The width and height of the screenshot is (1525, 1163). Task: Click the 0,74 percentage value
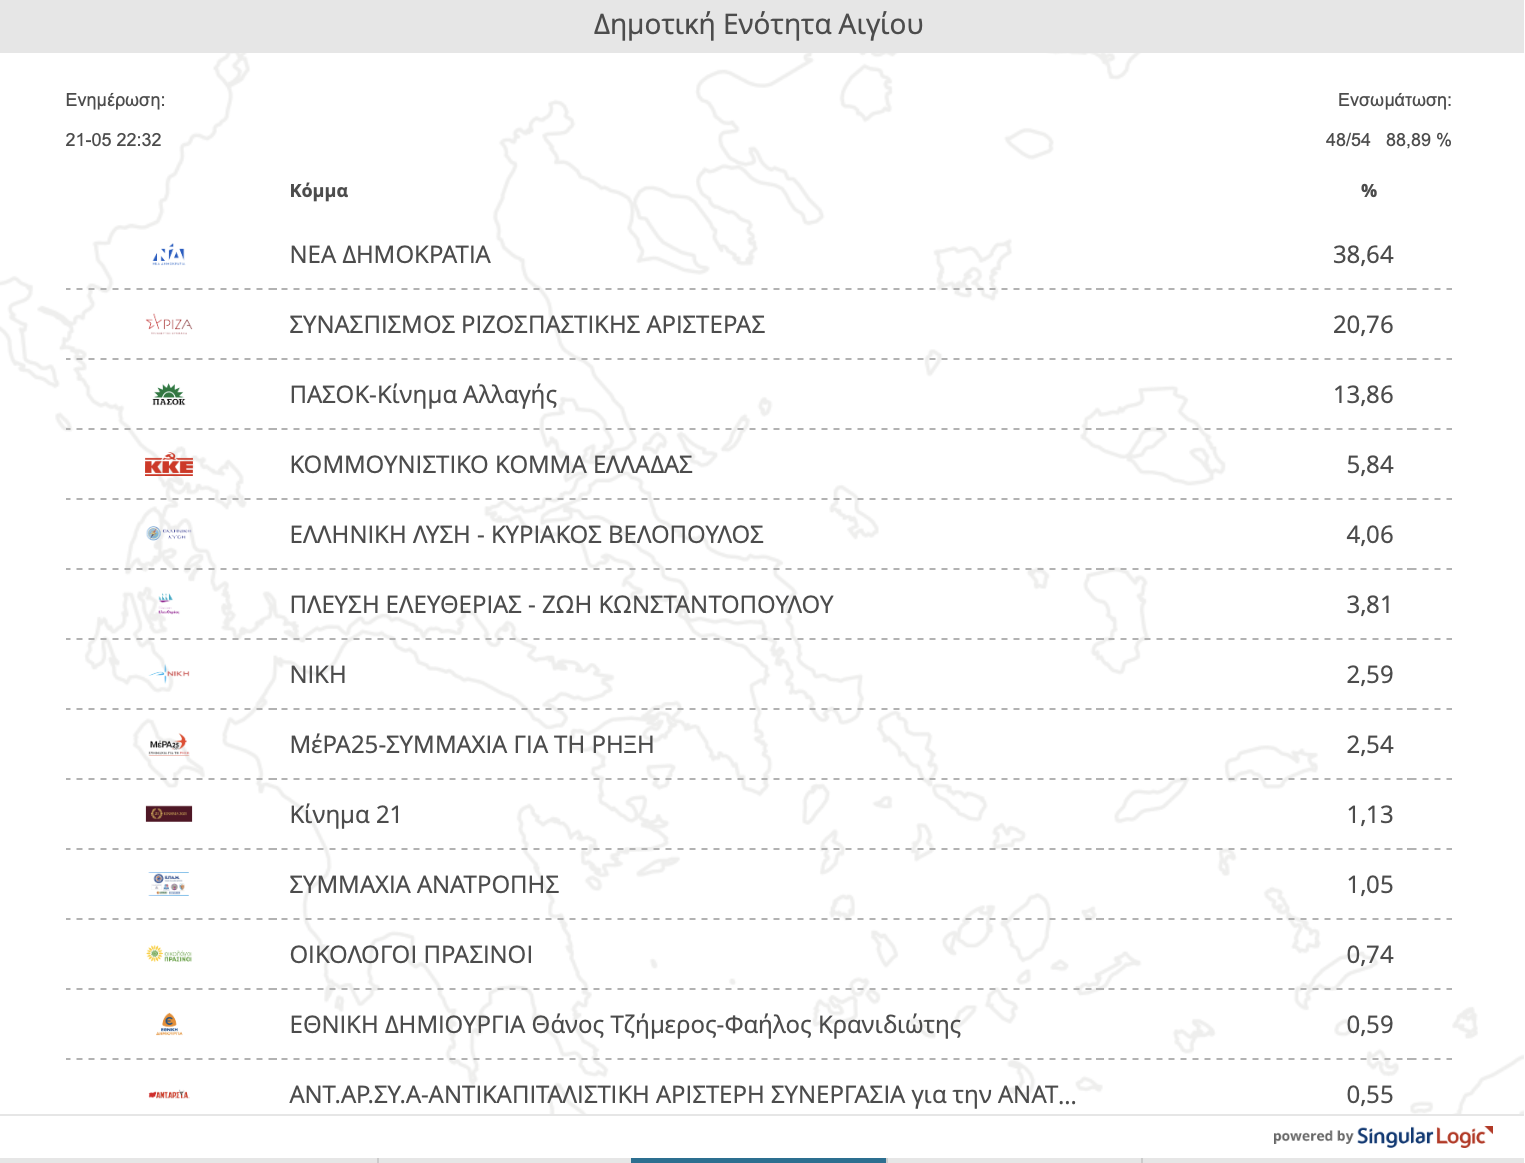[x=1370, y=955]
